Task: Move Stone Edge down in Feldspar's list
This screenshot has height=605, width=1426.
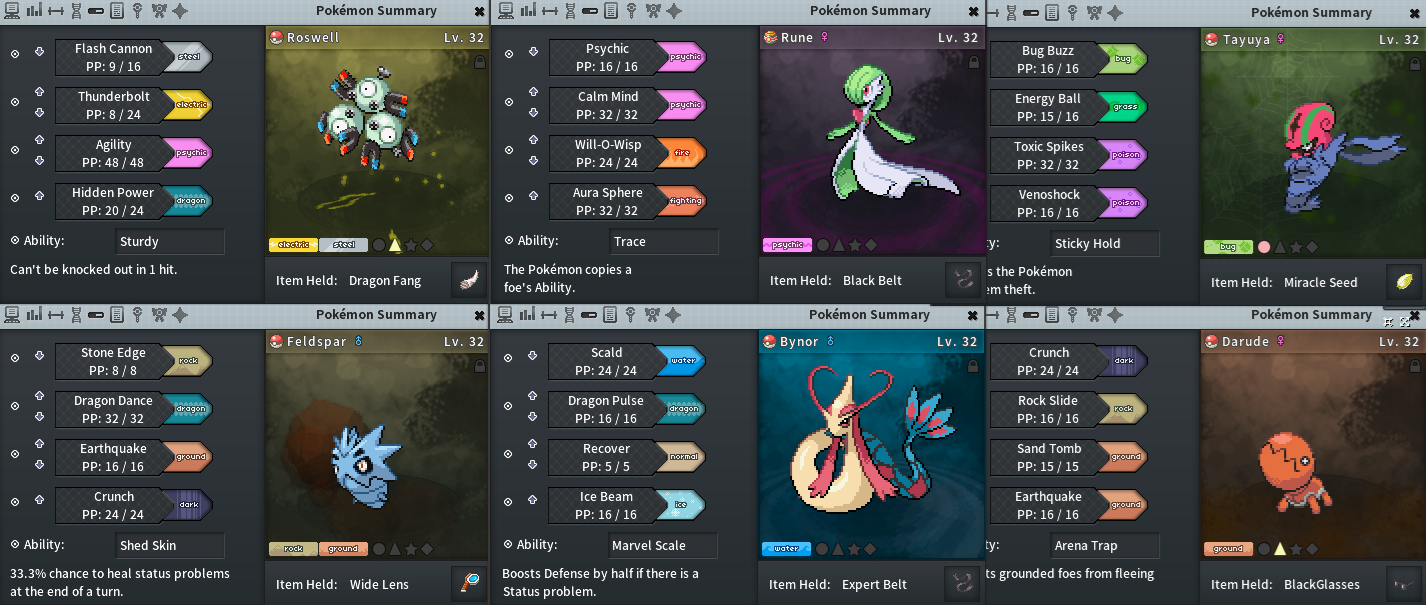Action: coord(39,356)
